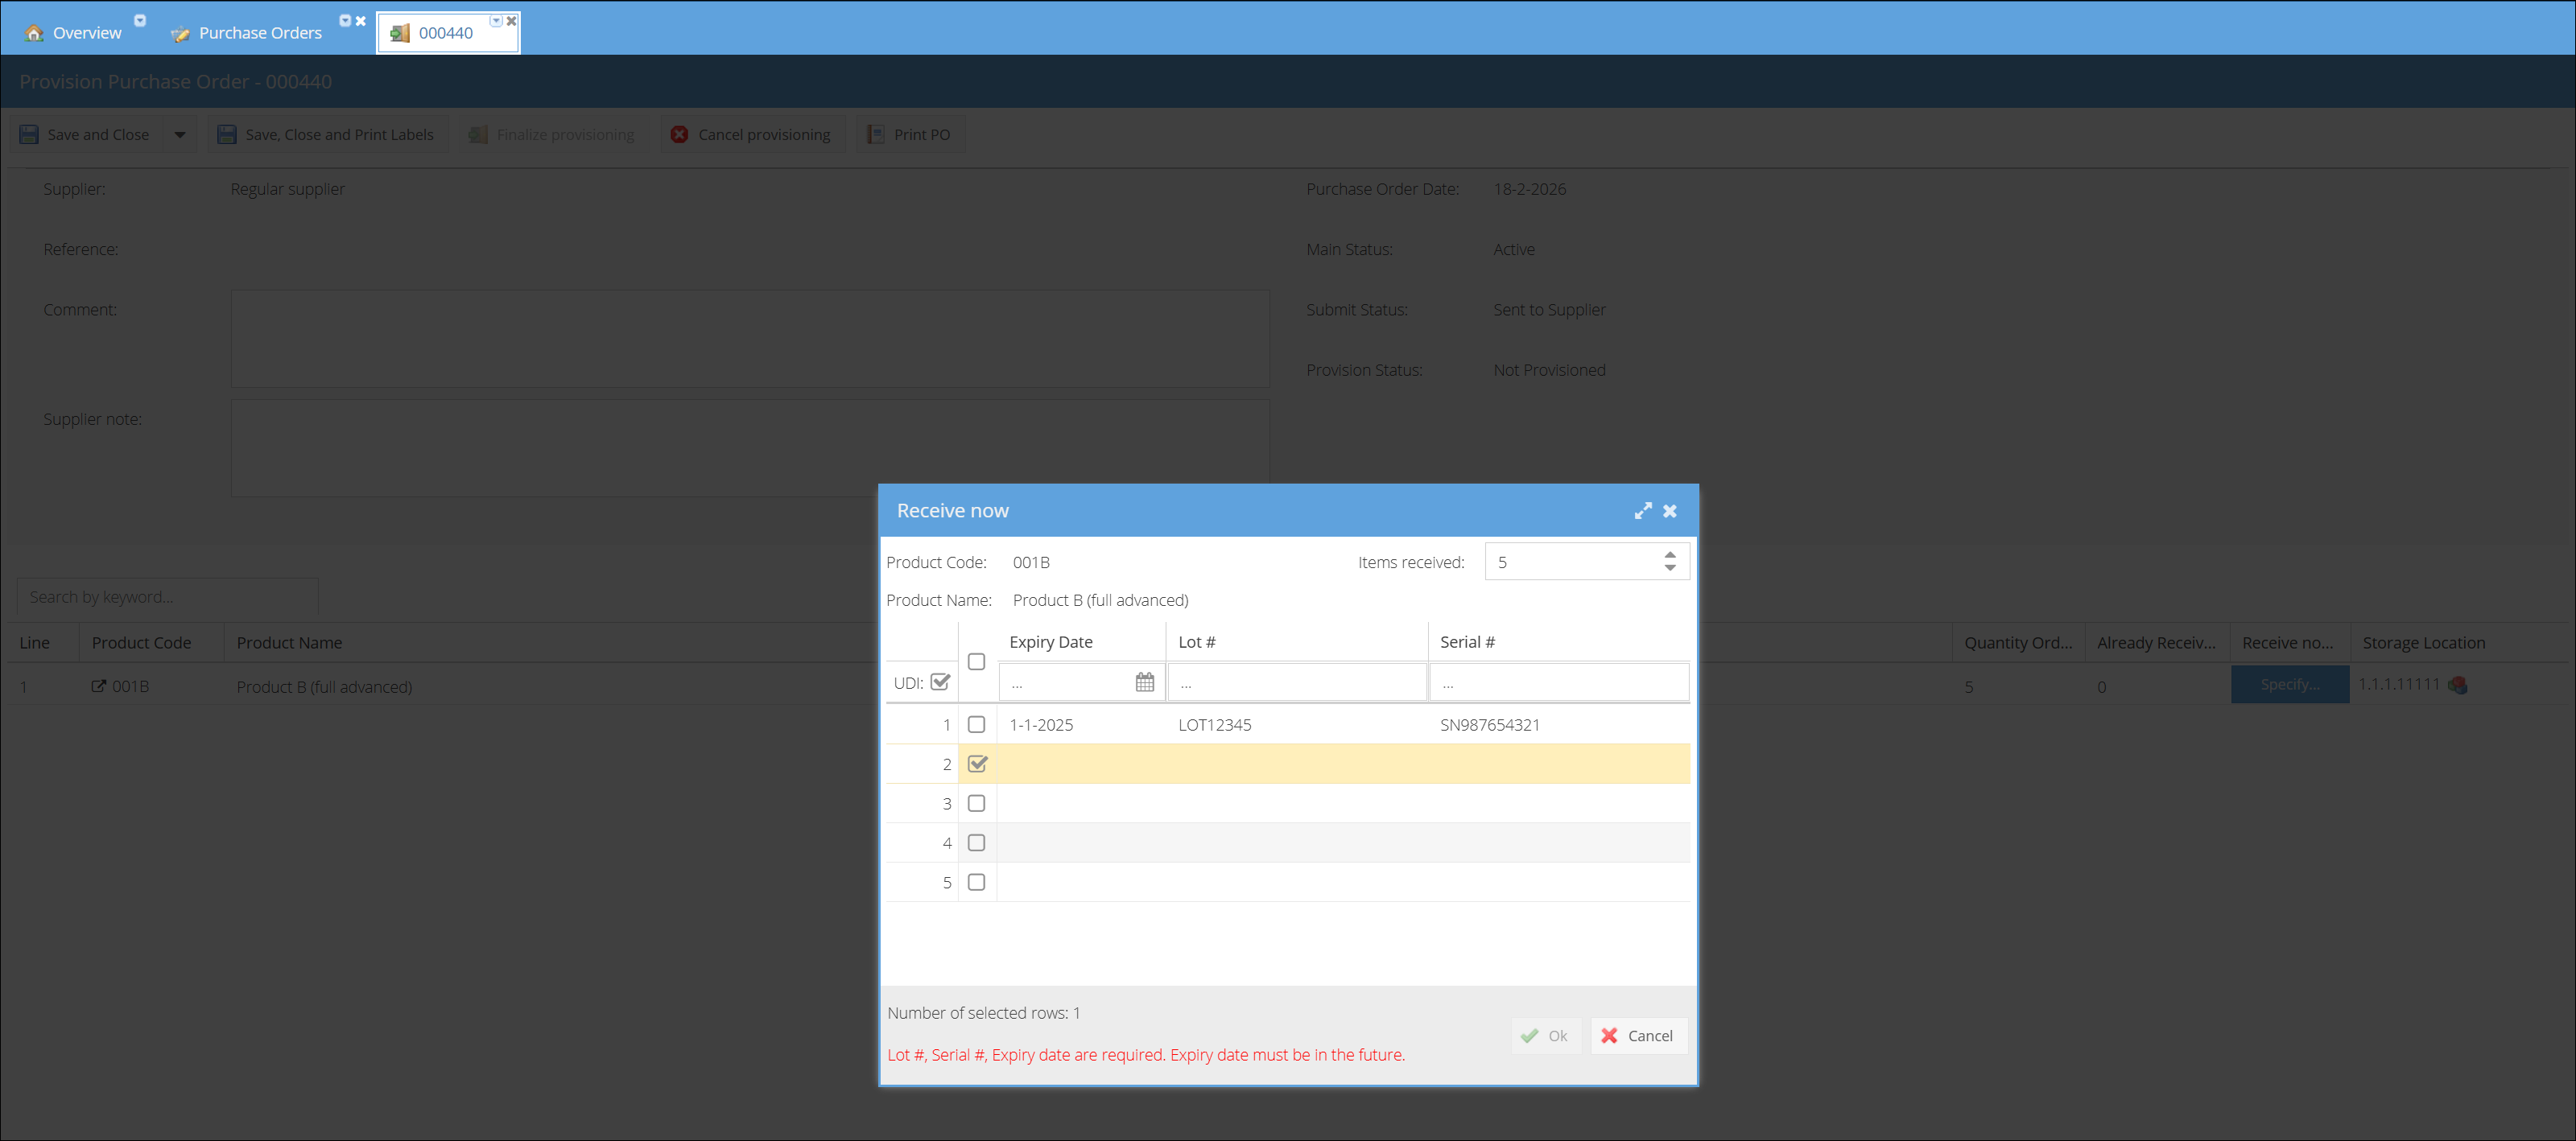2576x1141 pixels.
Task: Click the Overview home icon
Action: 34,33
